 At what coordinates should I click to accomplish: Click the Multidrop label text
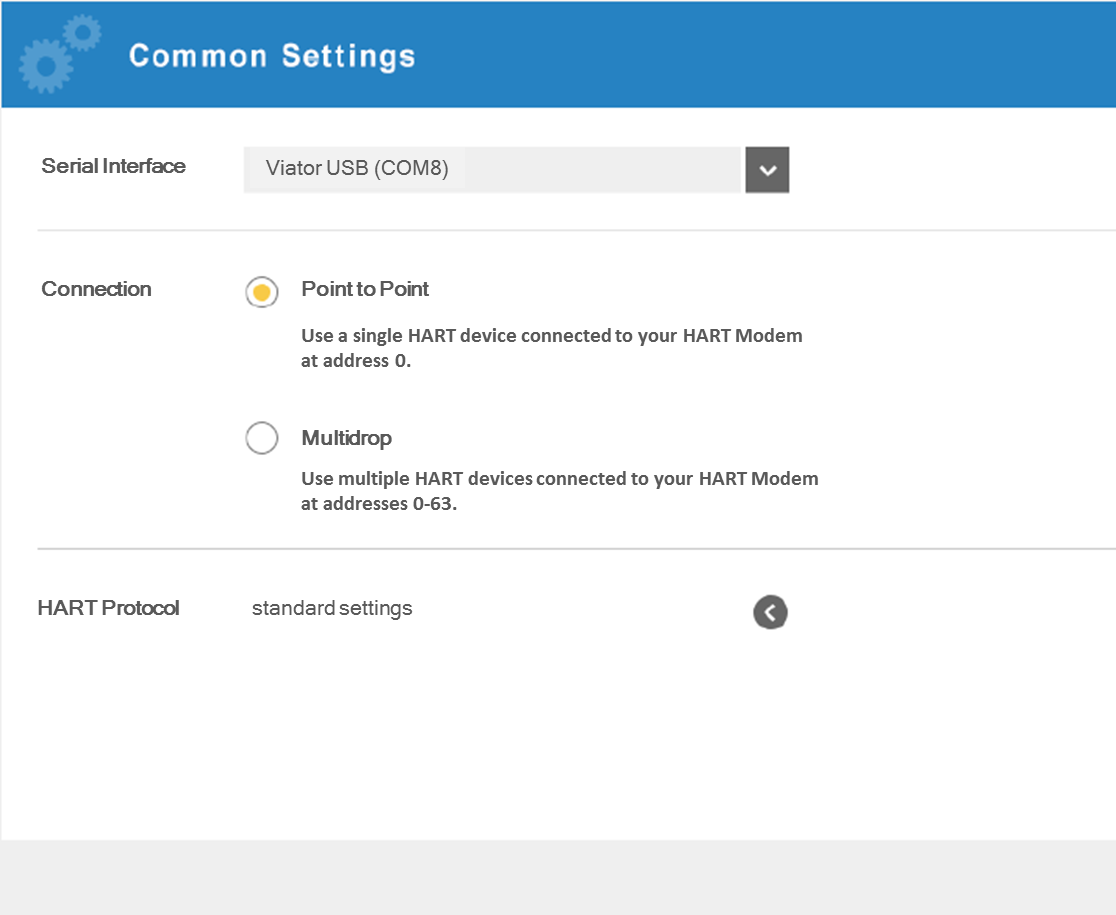click(346, 438)
